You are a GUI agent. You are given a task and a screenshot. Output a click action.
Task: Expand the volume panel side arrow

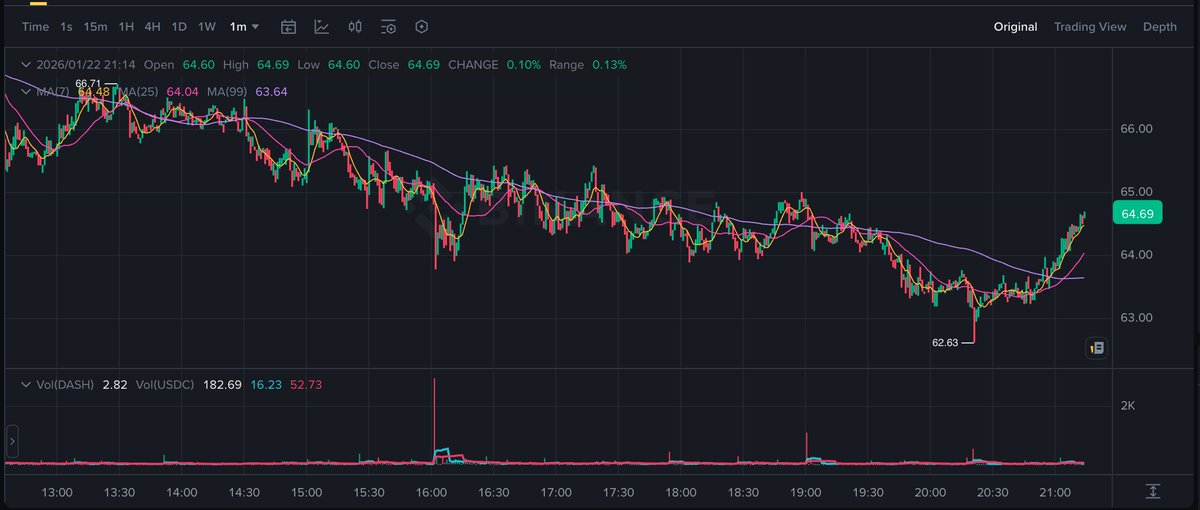[x=12, y=440]
